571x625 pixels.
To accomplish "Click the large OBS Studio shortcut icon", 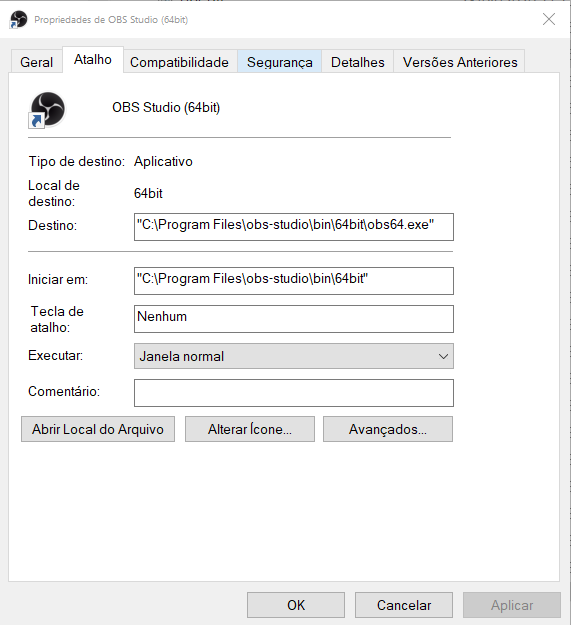I will click(47, 110).
